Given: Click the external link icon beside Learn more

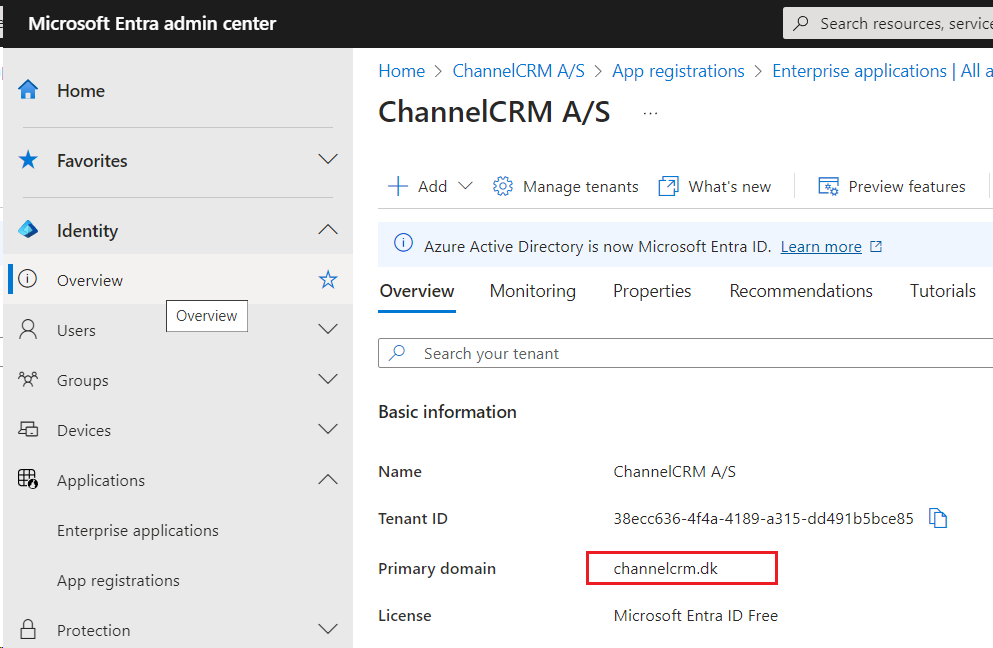Looking at the screenshot, I should pyautogui.click(x=876, y=246).
